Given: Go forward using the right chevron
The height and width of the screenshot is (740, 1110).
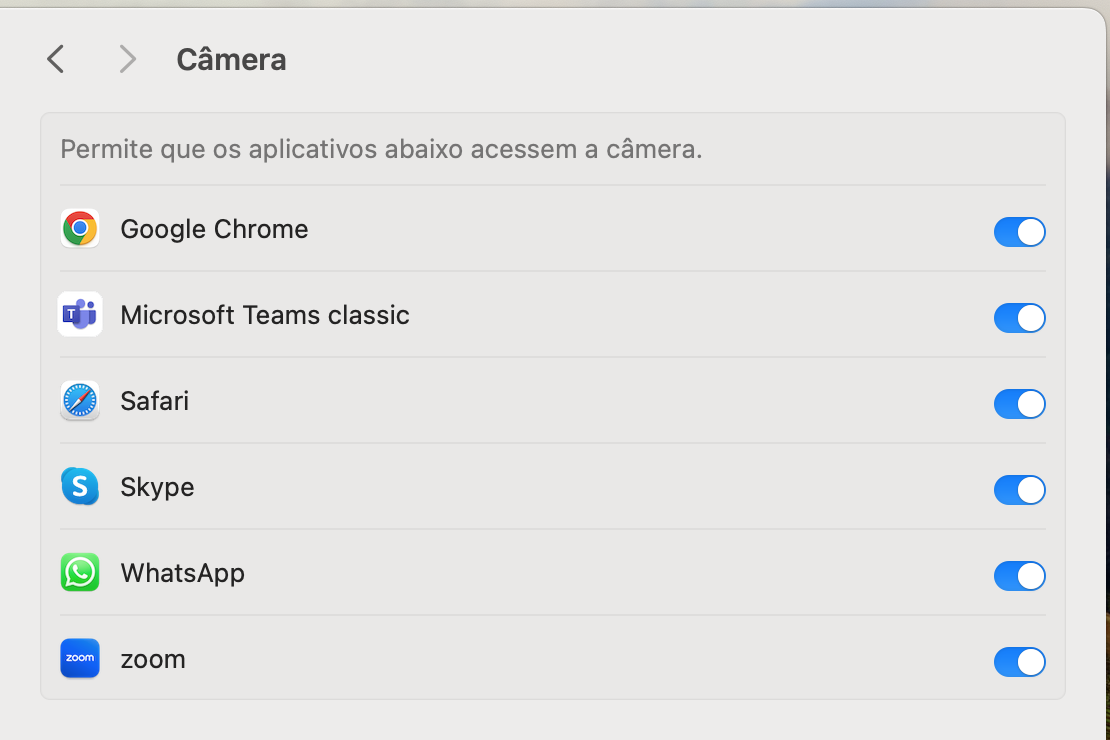Looking at the screenshot, I should (x=127, y=59).
